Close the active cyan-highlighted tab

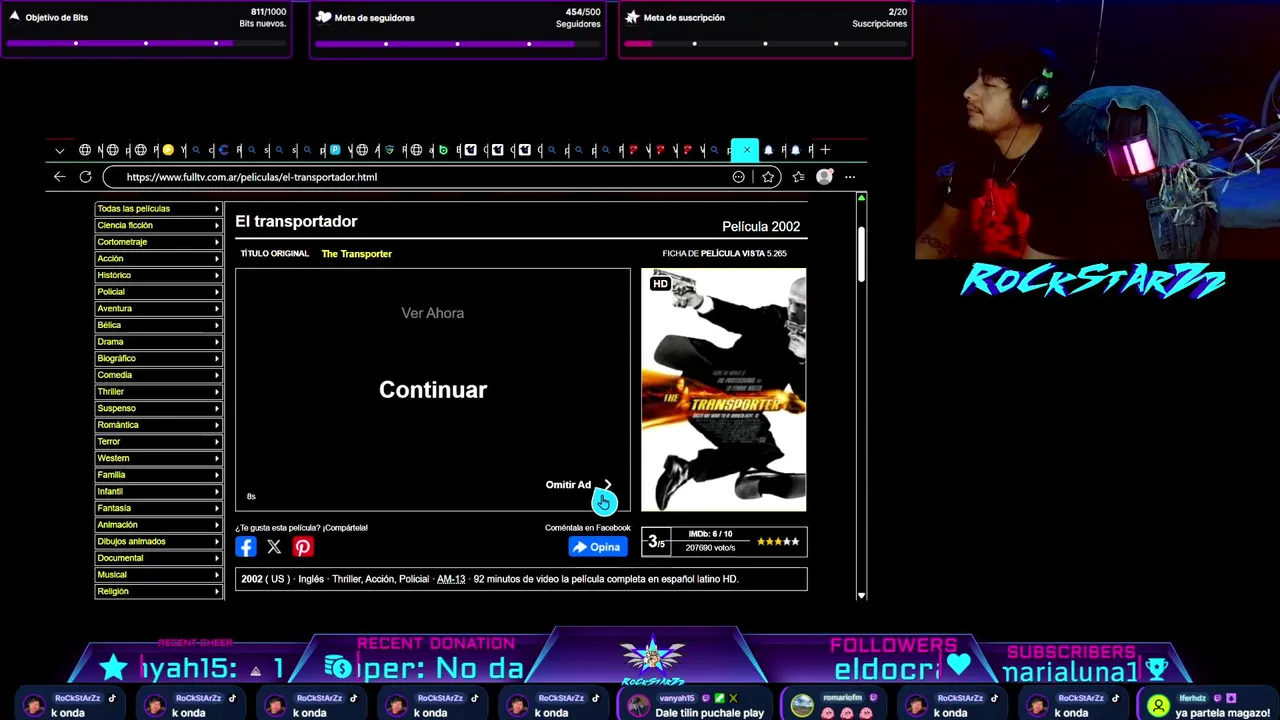(x=746, y=150)
